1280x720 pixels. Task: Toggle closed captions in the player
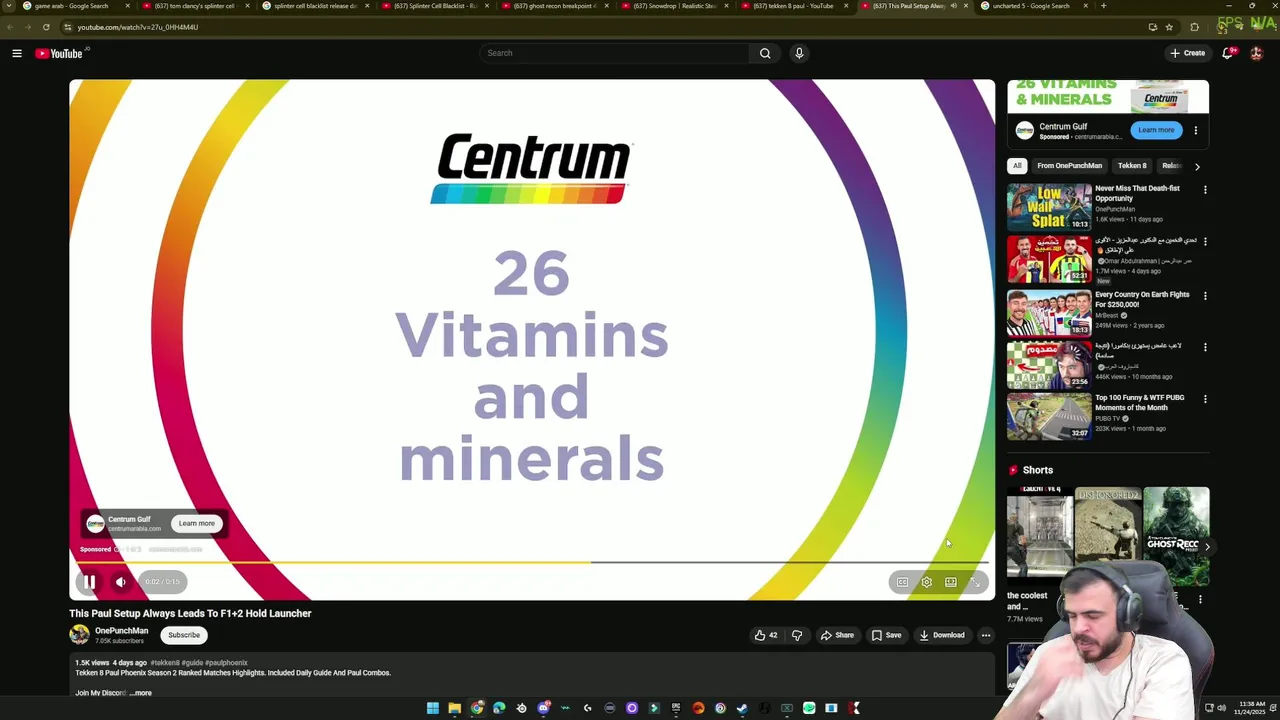pyautogui.click(x=902, y=582)
